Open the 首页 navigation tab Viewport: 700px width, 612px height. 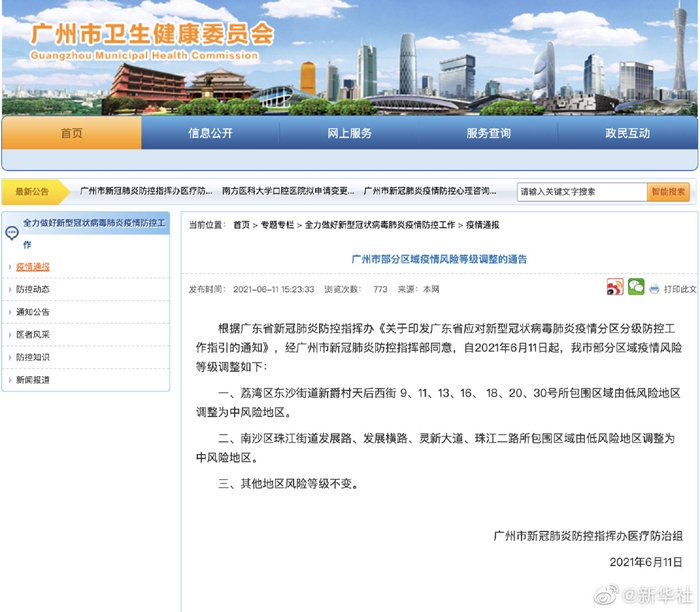pos(71,133)
